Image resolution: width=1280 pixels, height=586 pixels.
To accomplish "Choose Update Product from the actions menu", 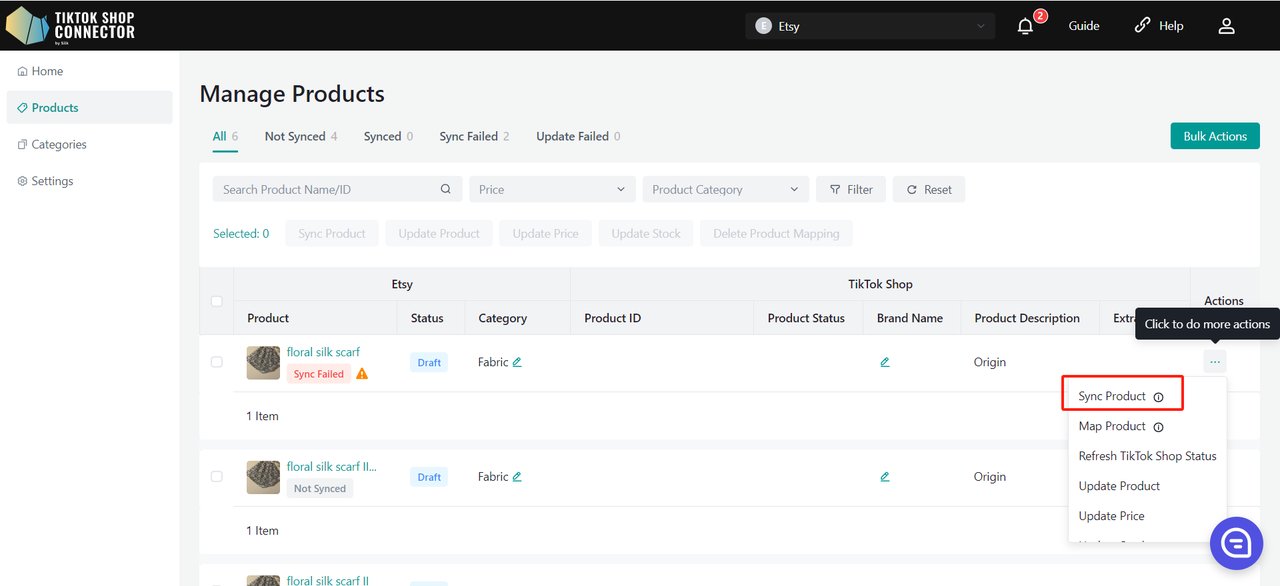I will coord(1147,486).
